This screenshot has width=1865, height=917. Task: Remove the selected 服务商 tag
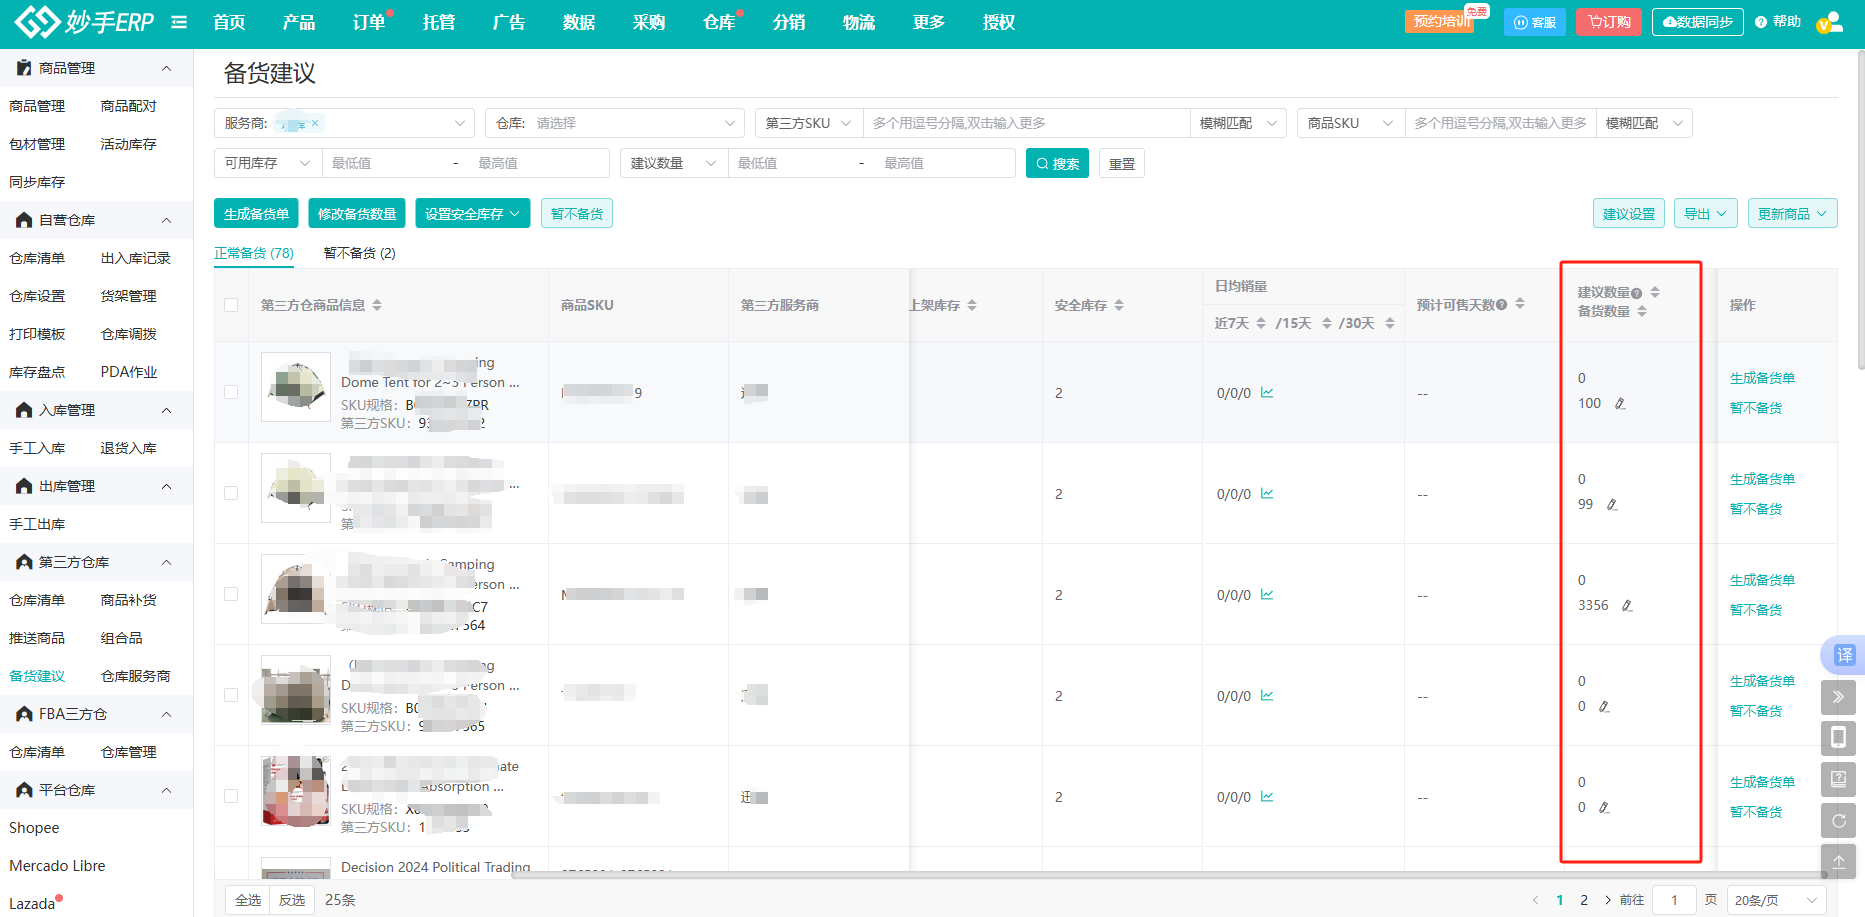tap(315, 123)
